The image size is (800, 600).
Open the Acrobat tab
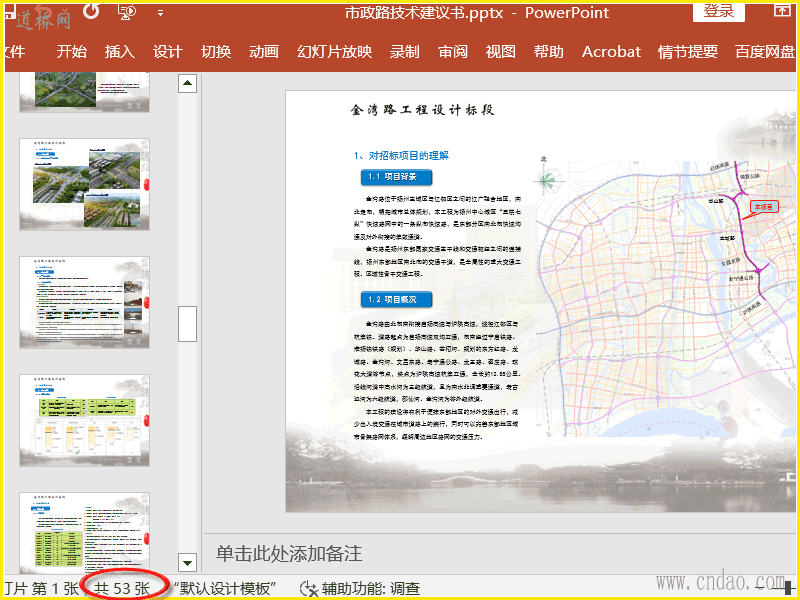coord(611,52)
